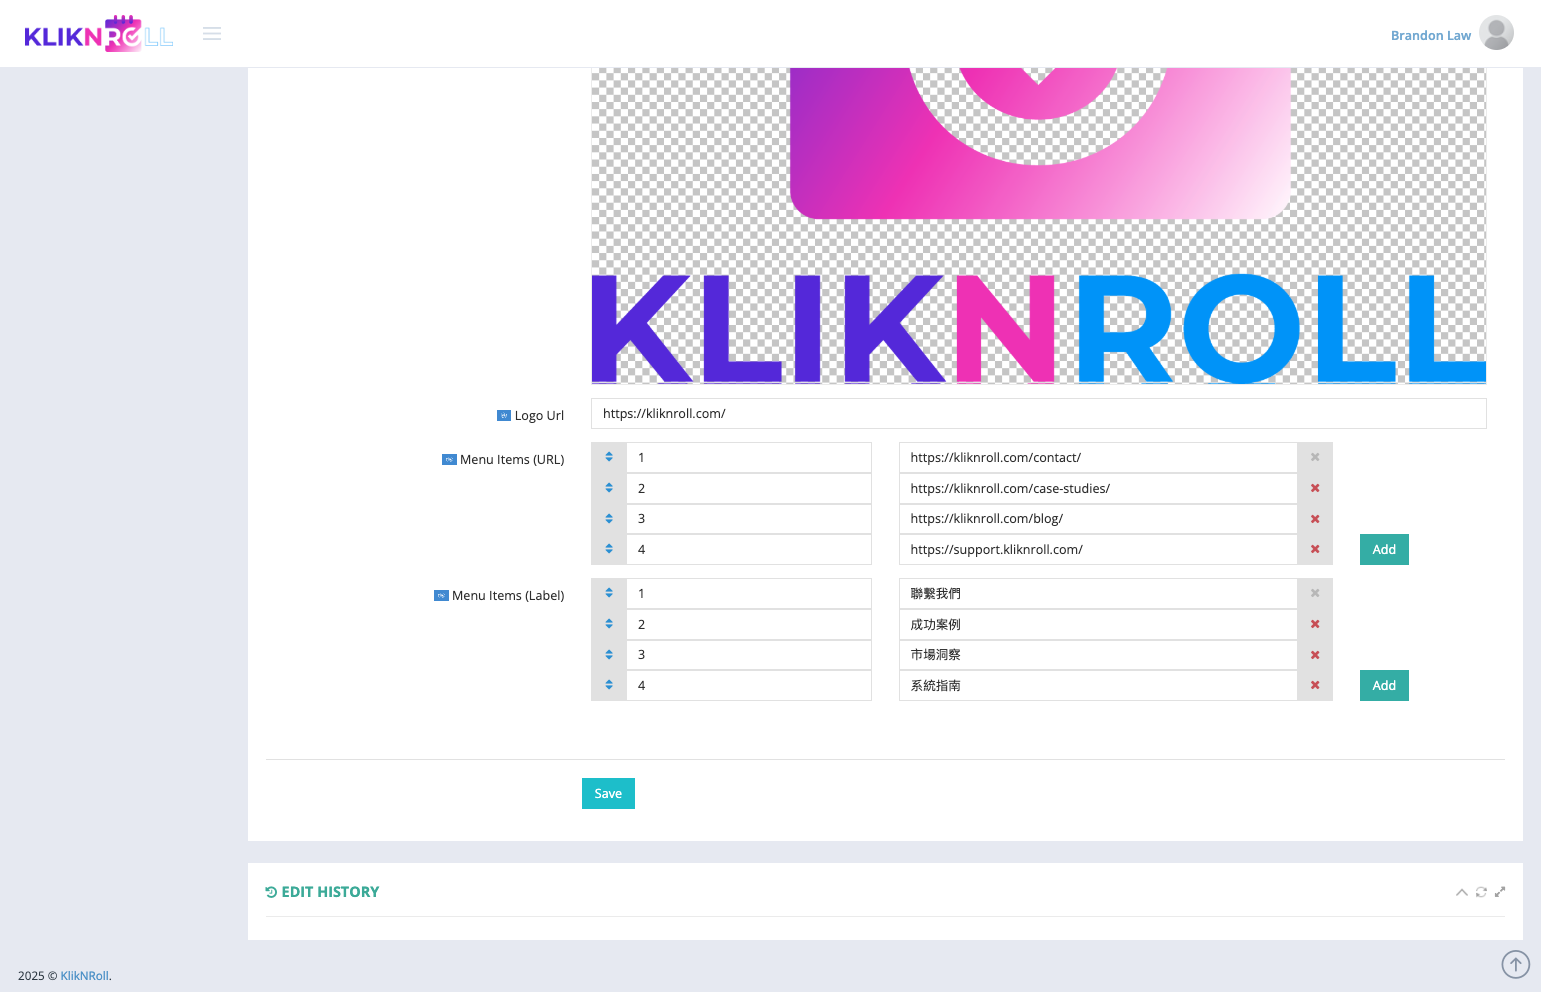1541x992 pixels.
Task: Remove URL row with case-studies link
Action: [x=1315, y=488]
